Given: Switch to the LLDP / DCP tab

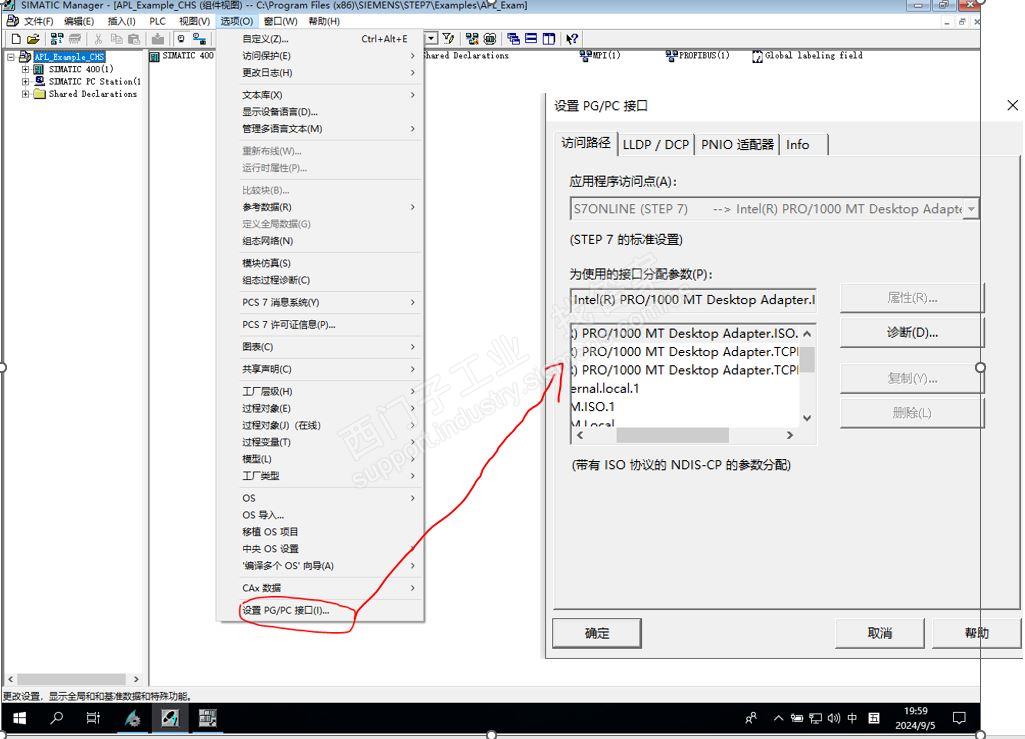Looking at the screenshot, I should 656,145.
